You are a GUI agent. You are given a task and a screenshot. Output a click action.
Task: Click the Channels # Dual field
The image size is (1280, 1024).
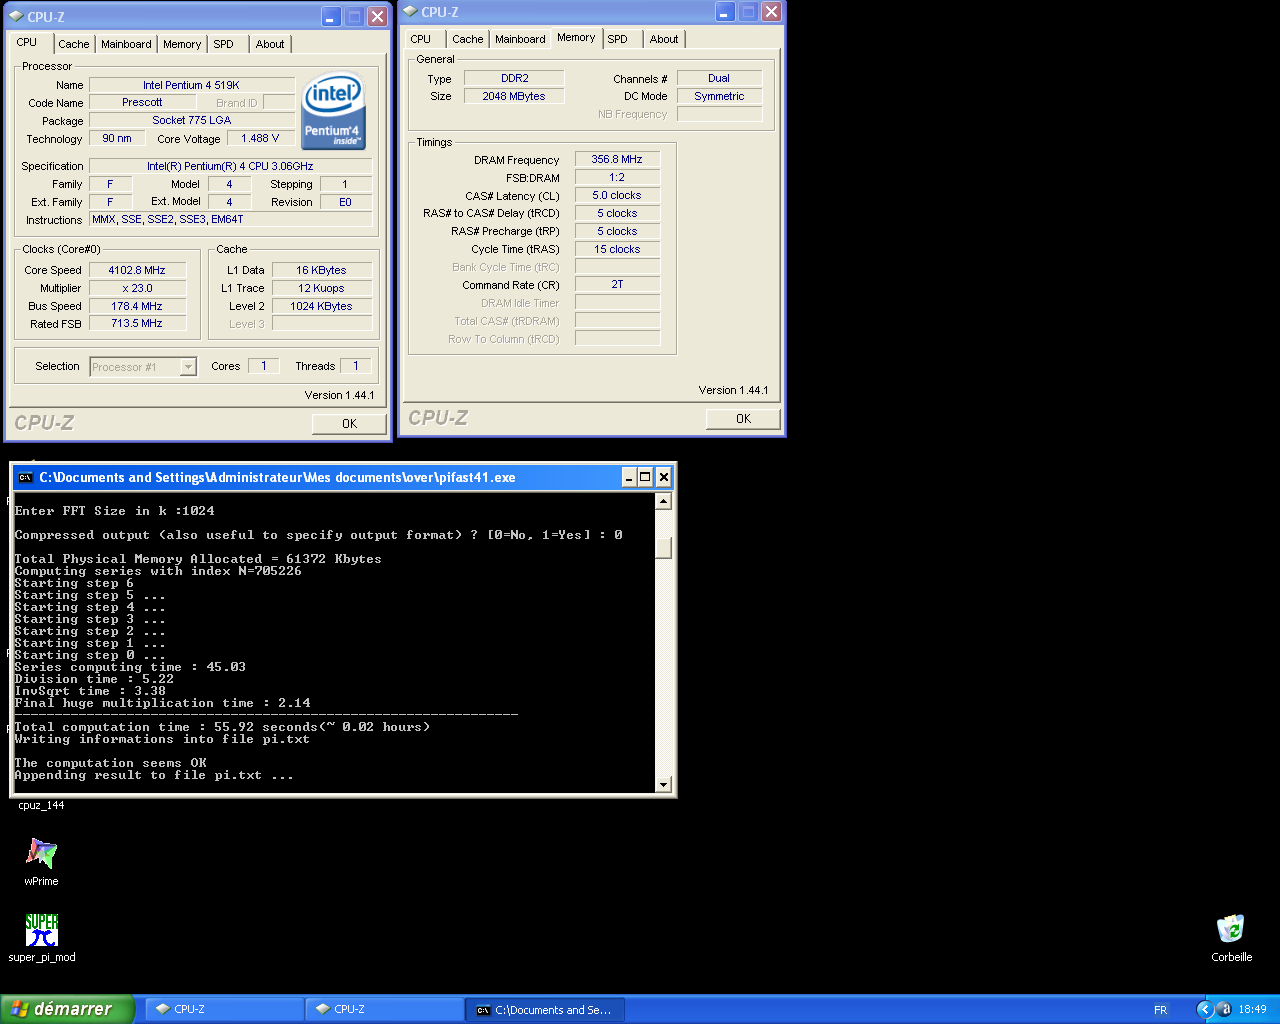click(719, 78)
